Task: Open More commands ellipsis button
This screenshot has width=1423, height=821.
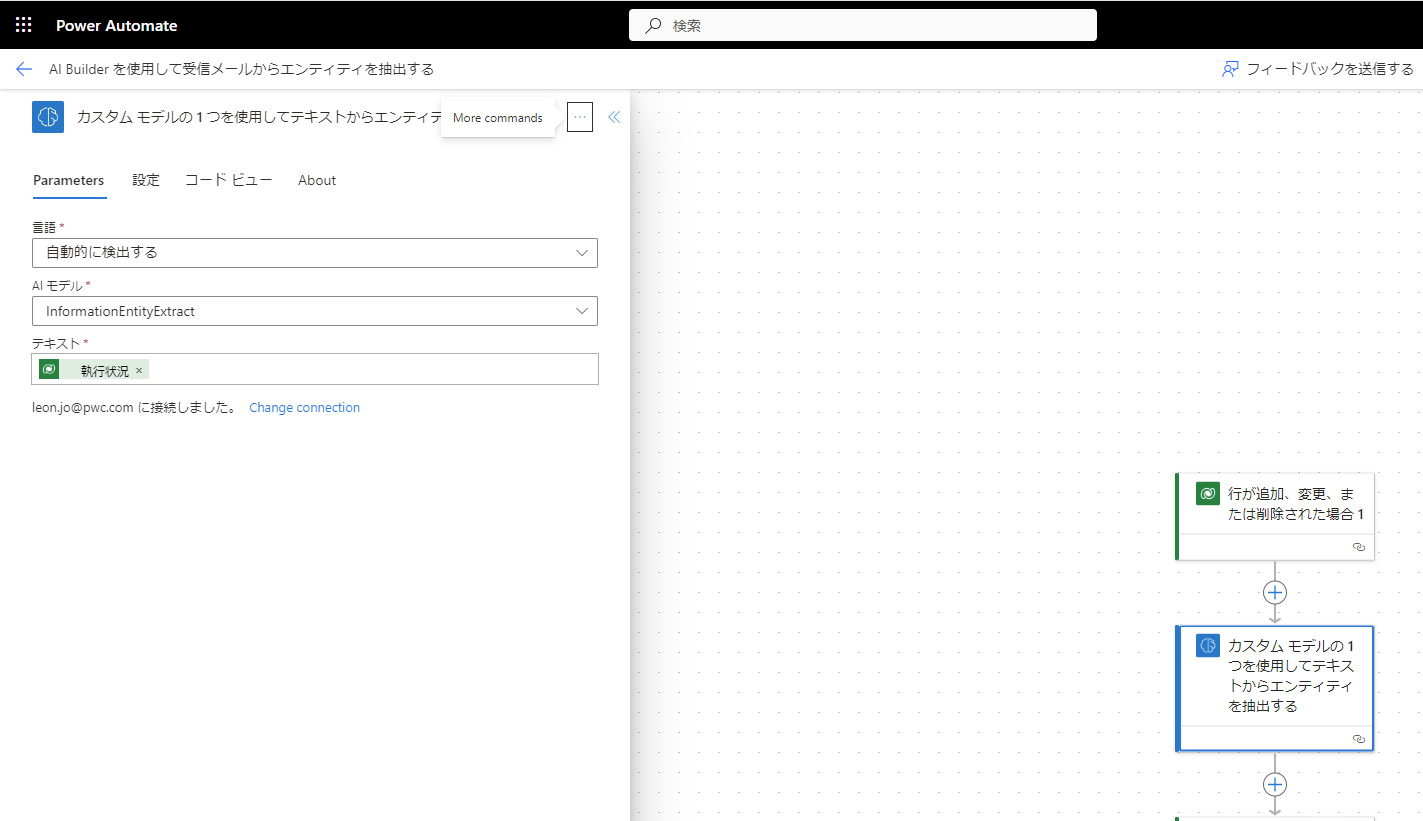Action: pos(580,117)
